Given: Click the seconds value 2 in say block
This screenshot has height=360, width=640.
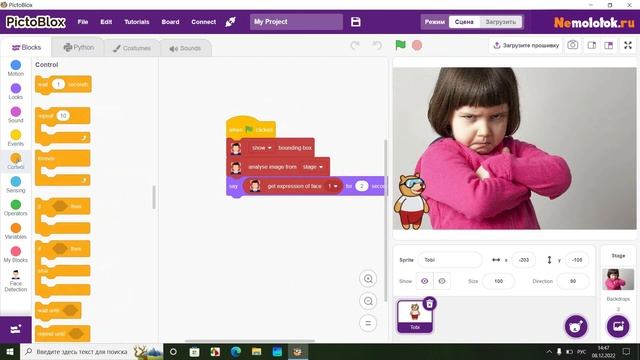Looking at the screenshot, I should (x=361, y=186).
